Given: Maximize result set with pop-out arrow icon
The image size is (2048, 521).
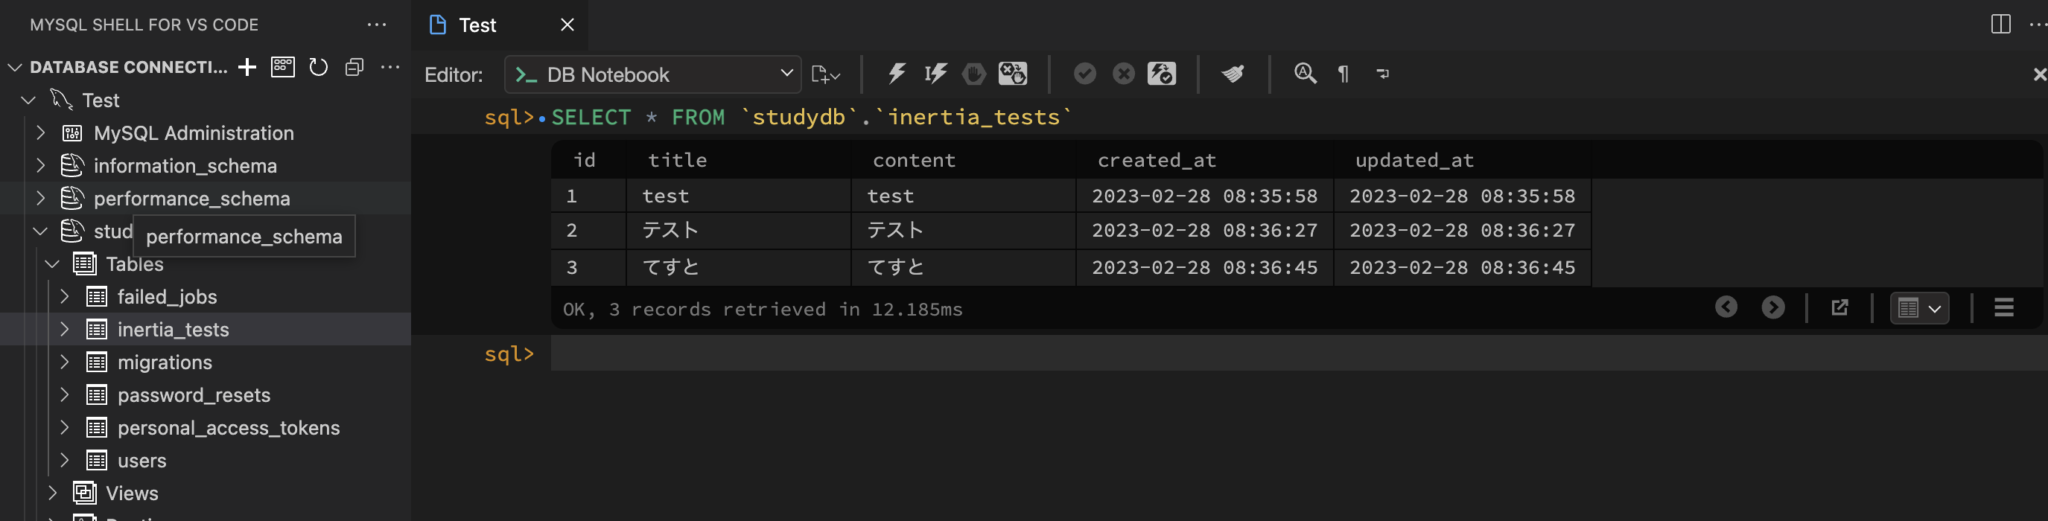Looking at the screenshot, I should coord(1839,308).
